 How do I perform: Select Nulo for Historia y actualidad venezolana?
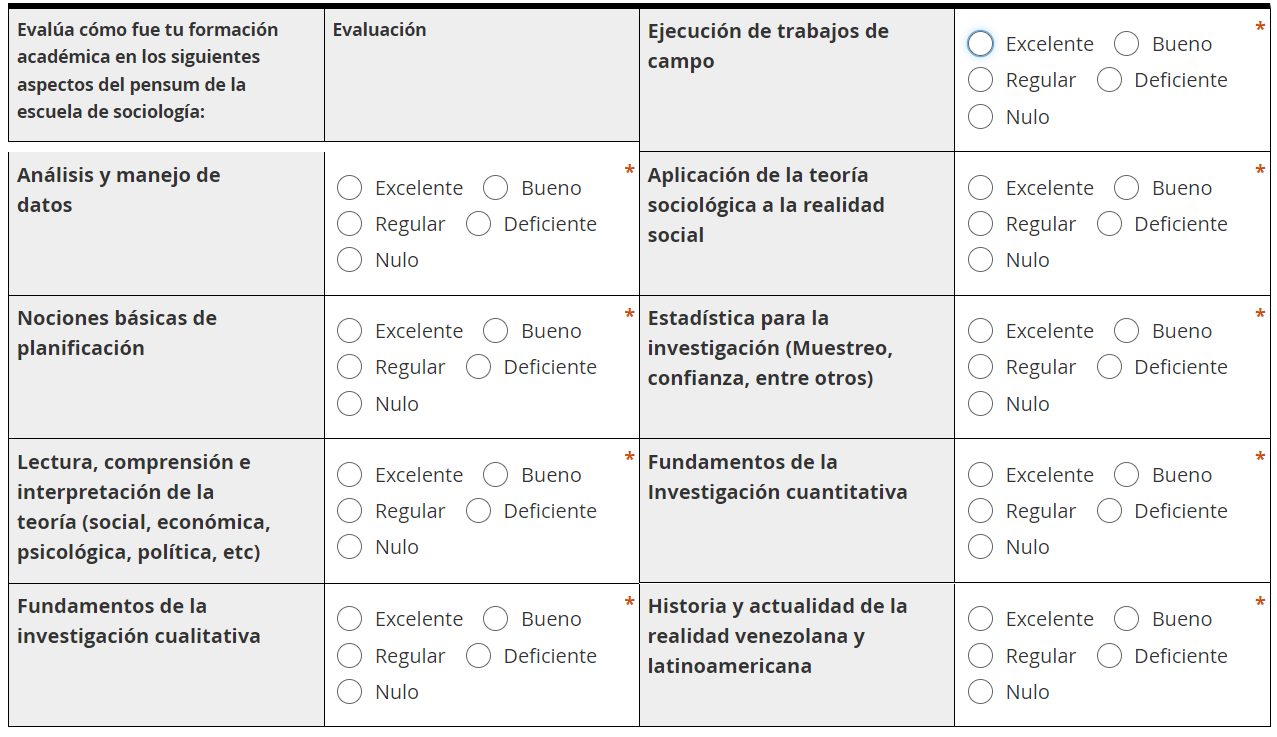click(980, 692)
